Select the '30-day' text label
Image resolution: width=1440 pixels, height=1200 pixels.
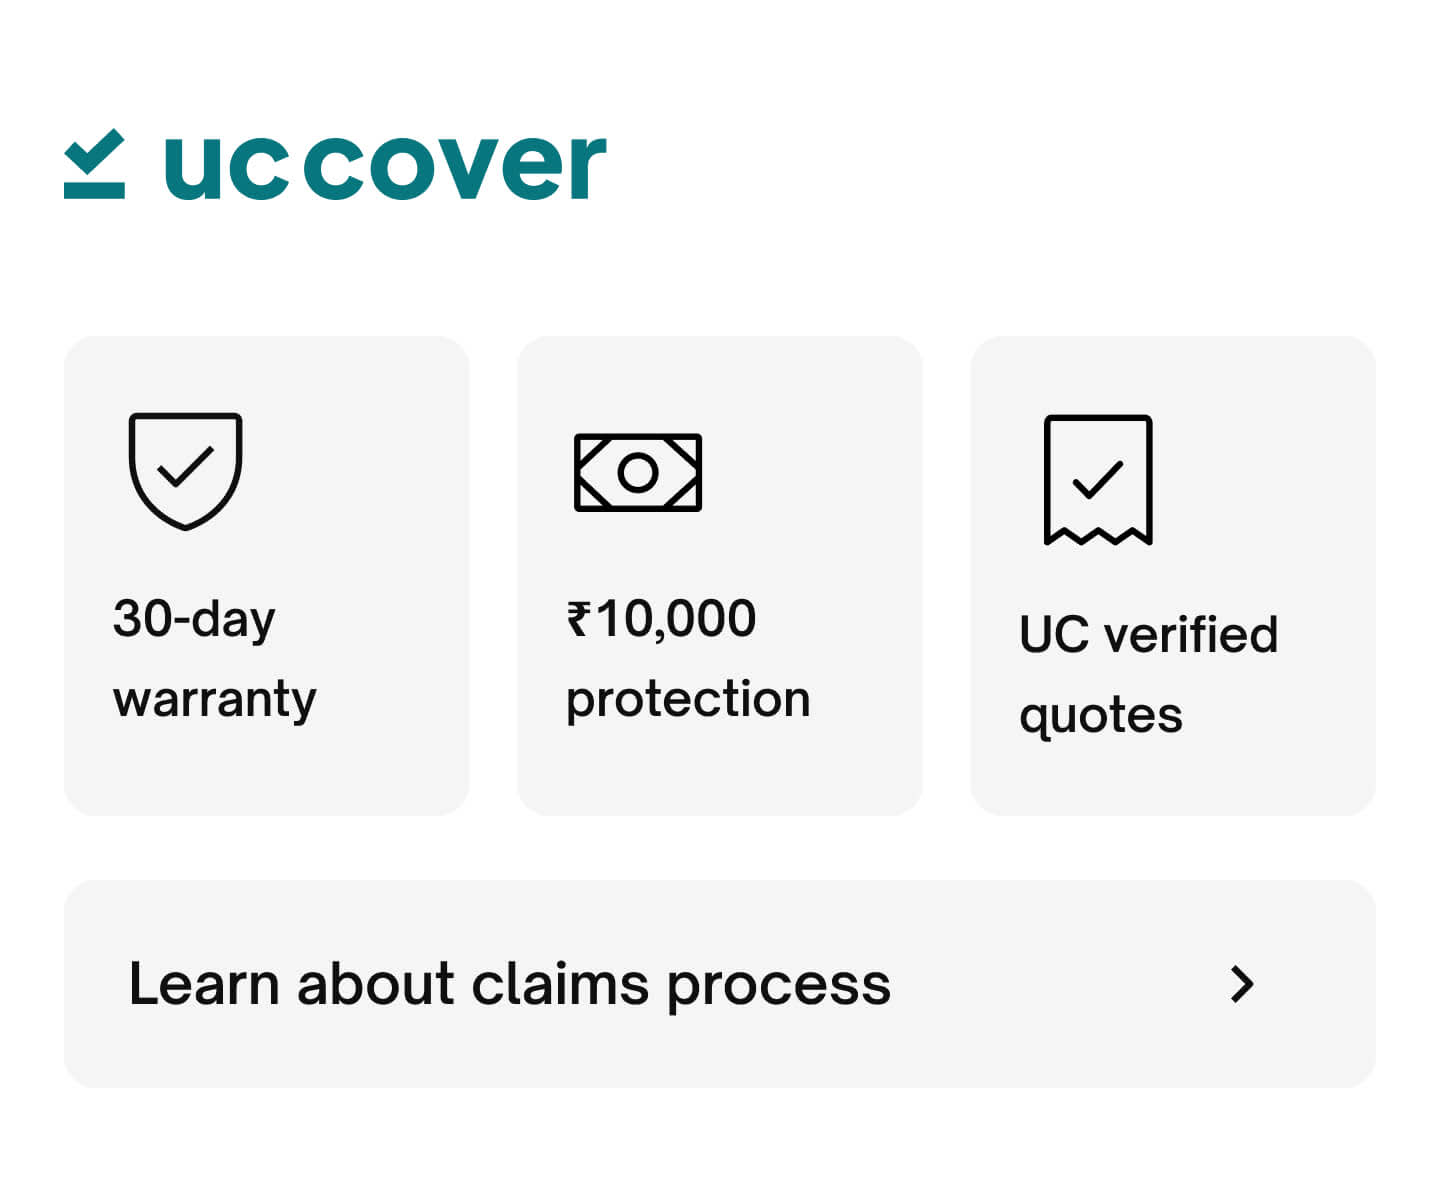(x=194, y=620)
